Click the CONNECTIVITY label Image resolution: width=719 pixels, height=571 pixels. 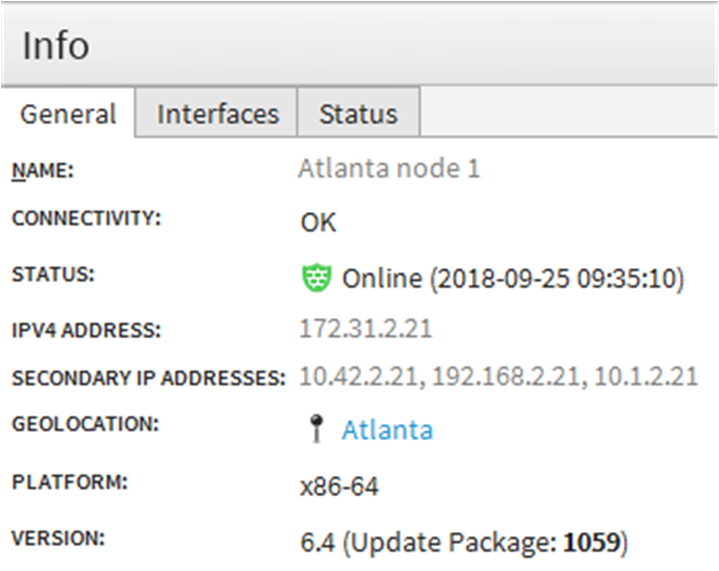(x=87, y=218)
